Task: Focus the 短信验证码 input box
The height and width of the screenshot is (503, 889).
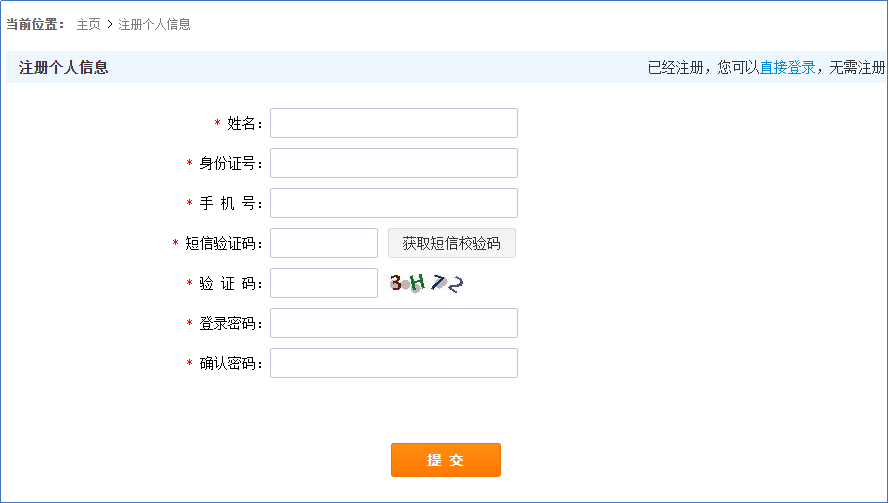Action: click(x=323, y=243)
